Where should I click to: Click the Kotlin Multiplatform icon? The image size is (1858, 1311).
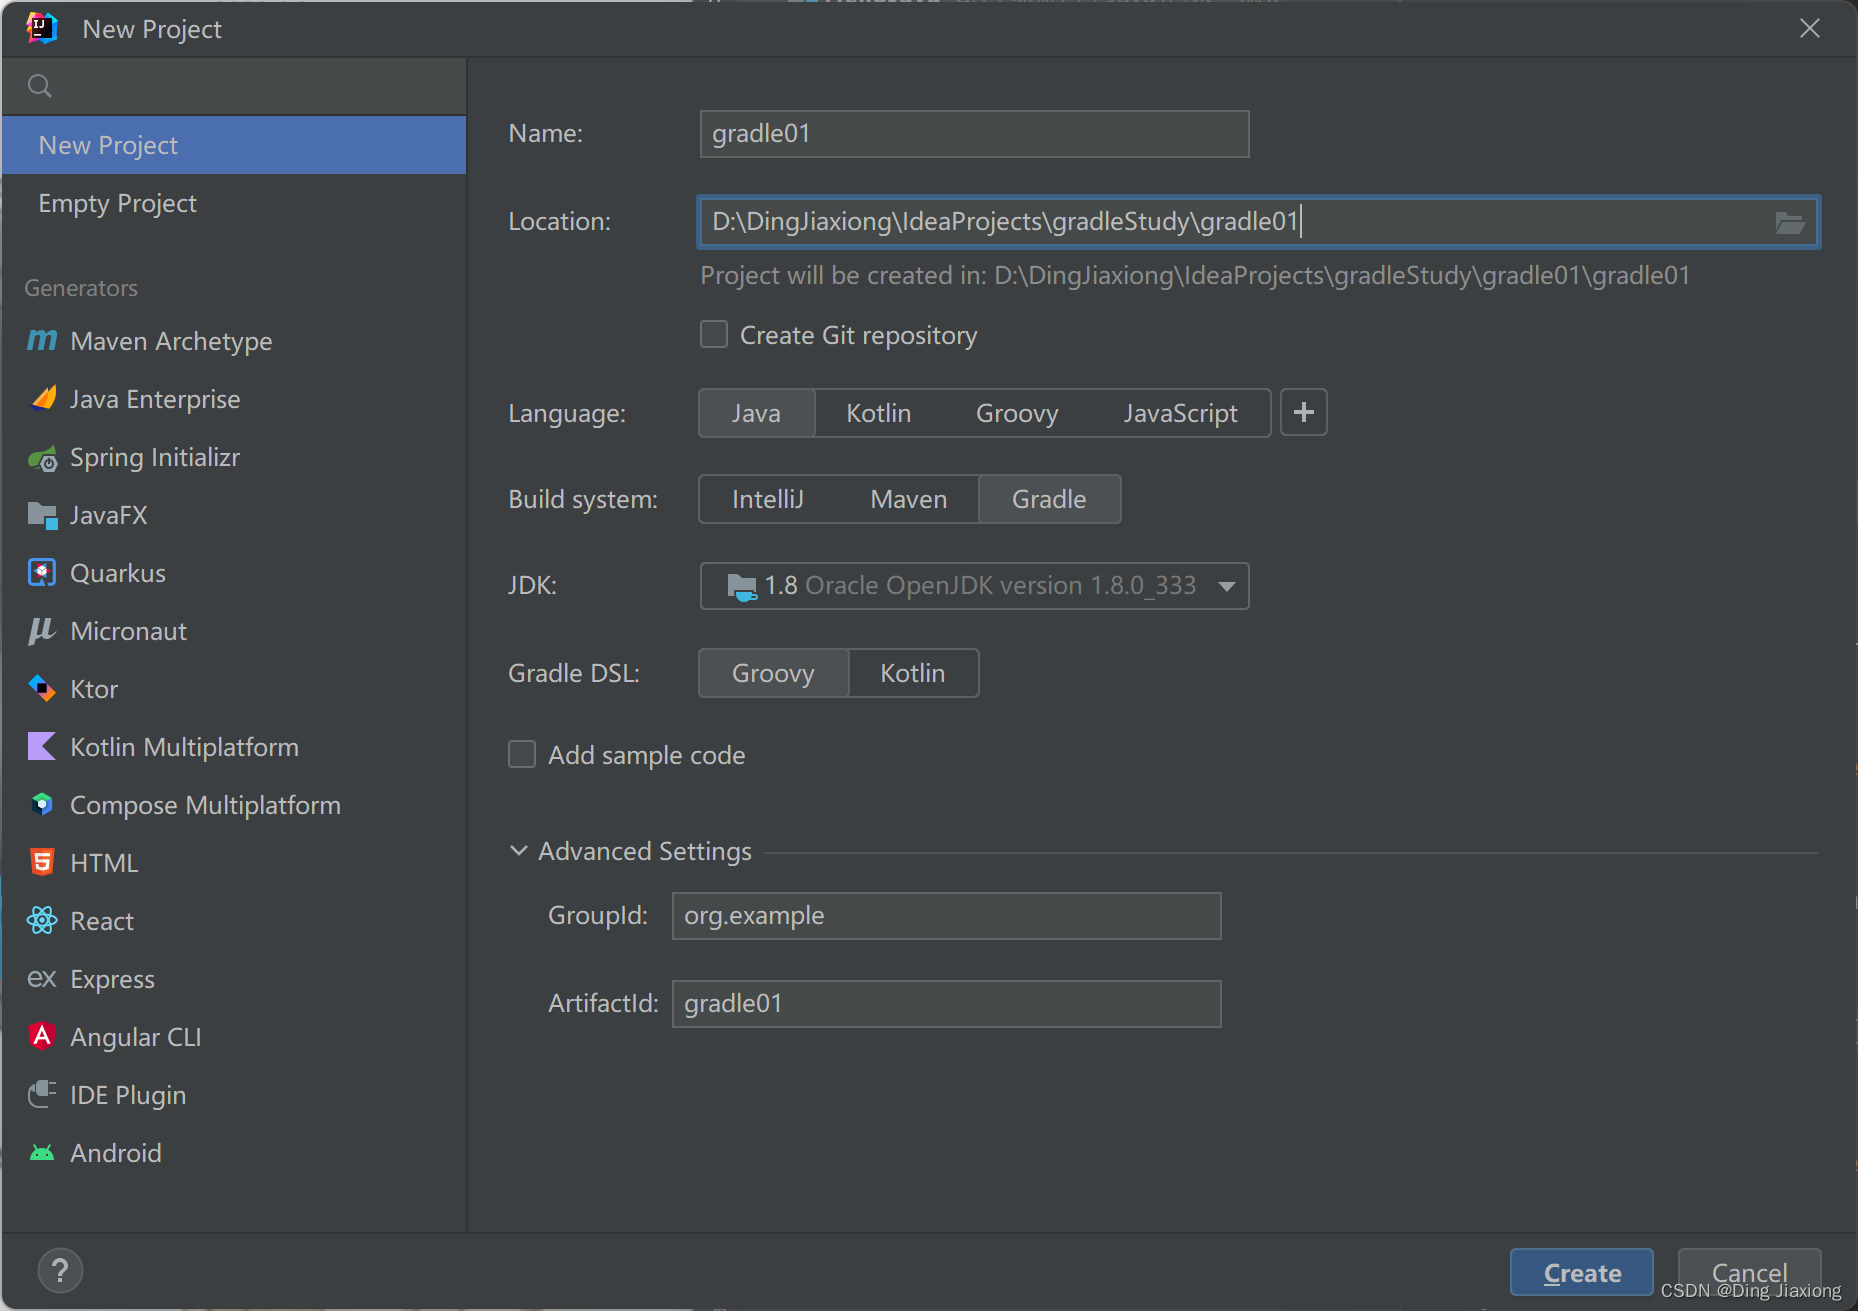[x=42, y=747]
